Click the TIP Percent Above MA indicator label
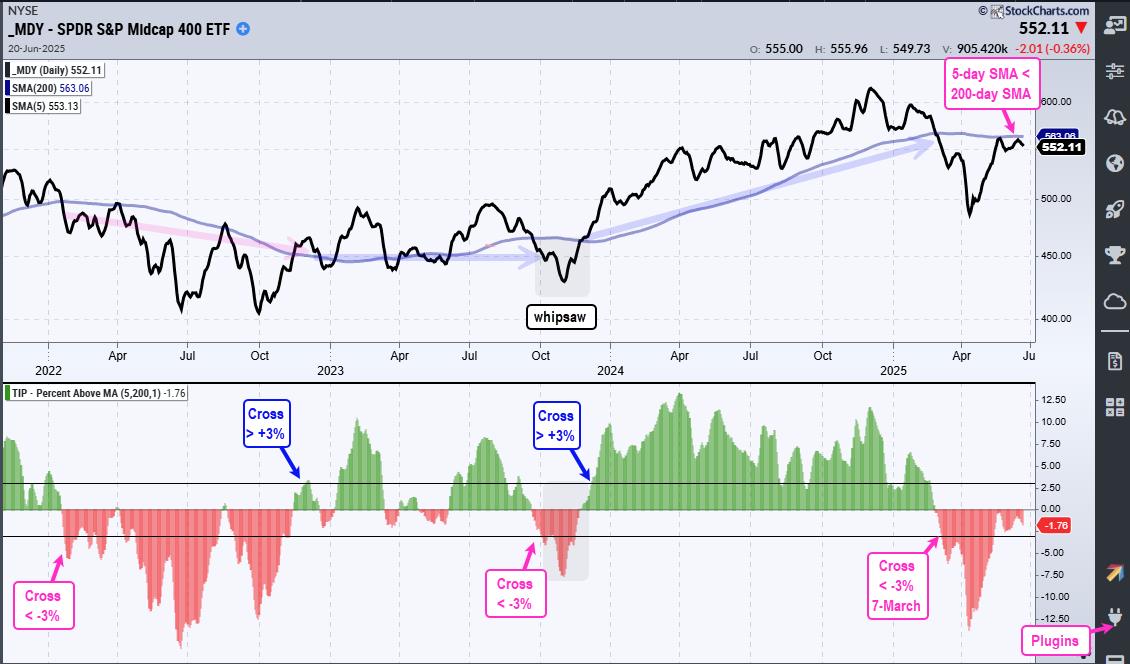This screenshot has width=1130, height=664. click(110, 393)
